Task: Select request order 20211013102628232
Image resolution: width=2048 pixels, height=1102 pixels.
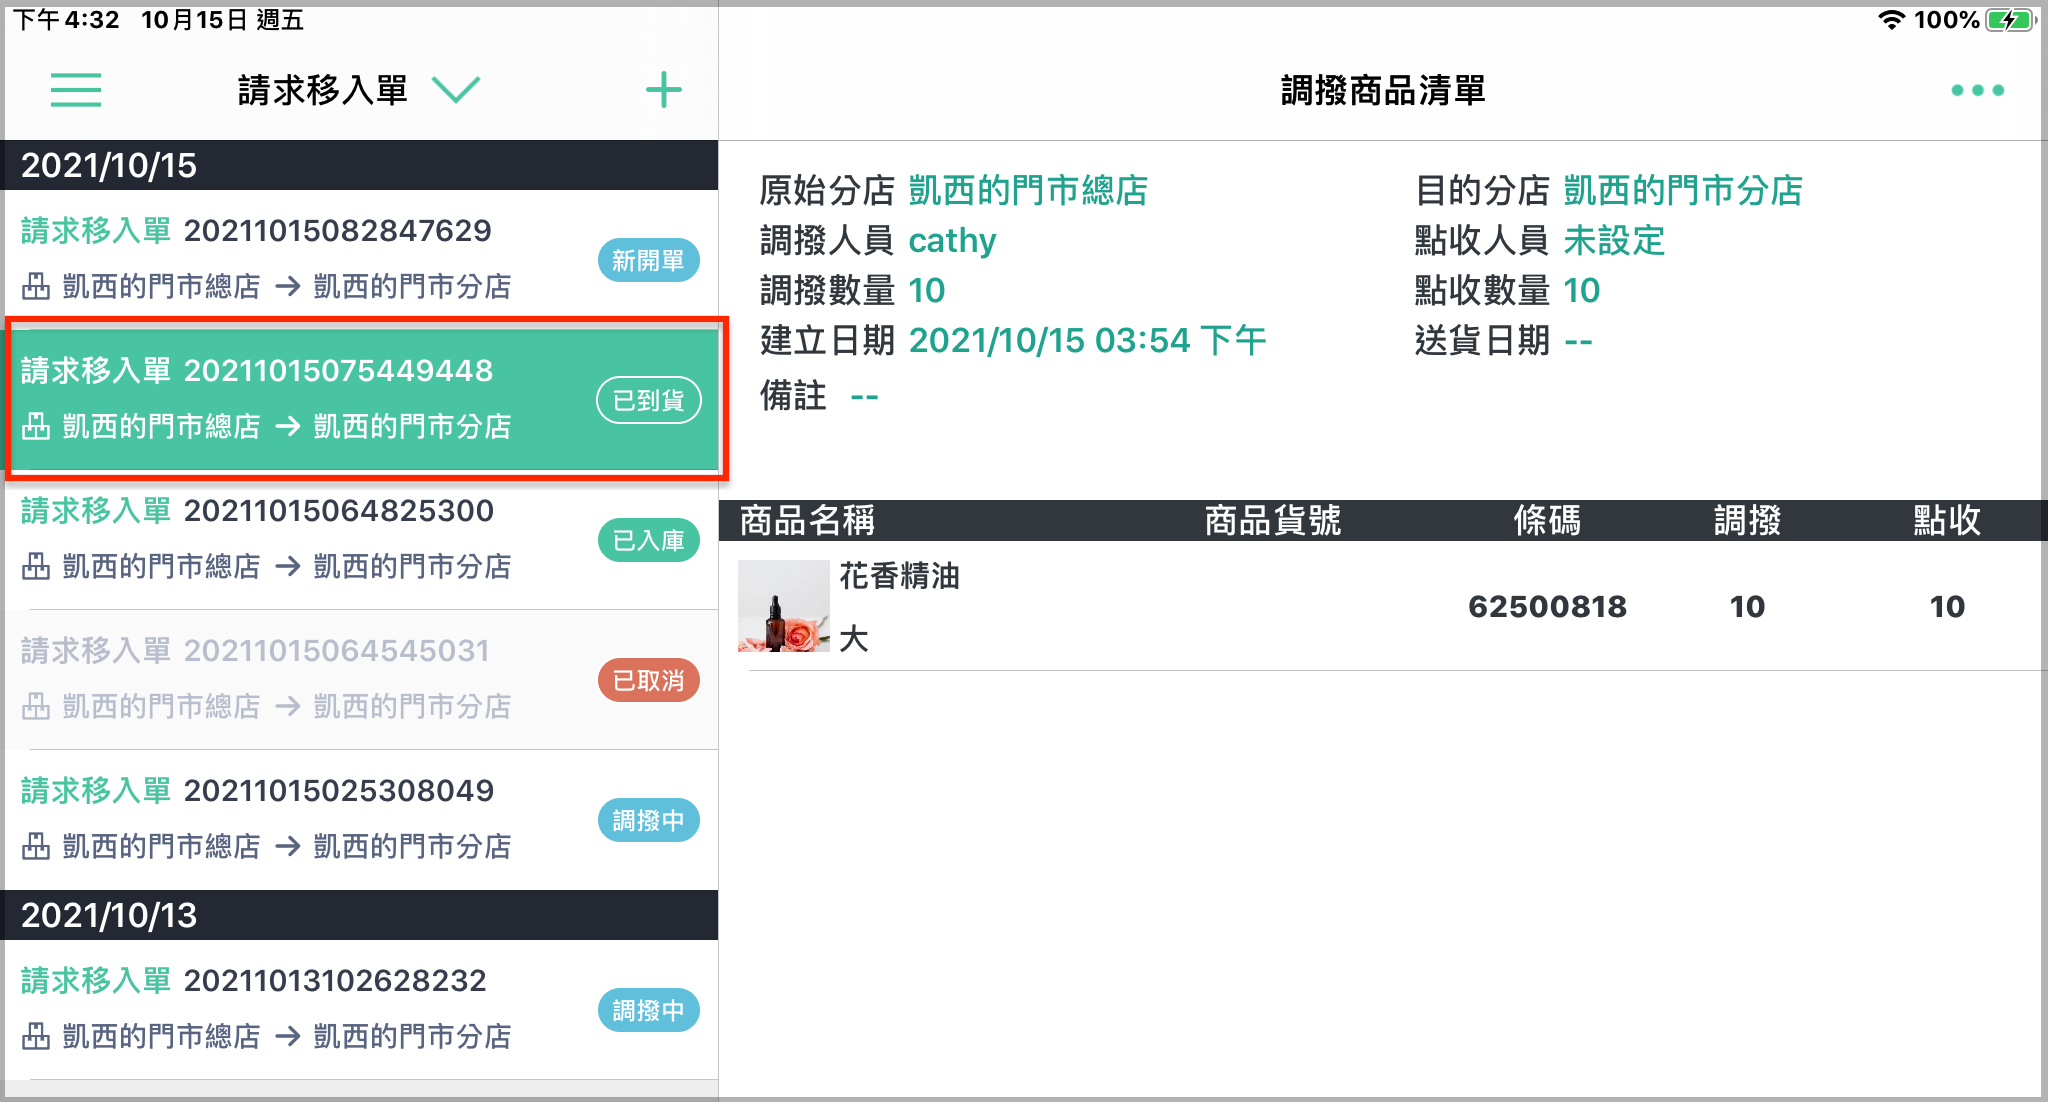Action: (x=361, y=1009)
